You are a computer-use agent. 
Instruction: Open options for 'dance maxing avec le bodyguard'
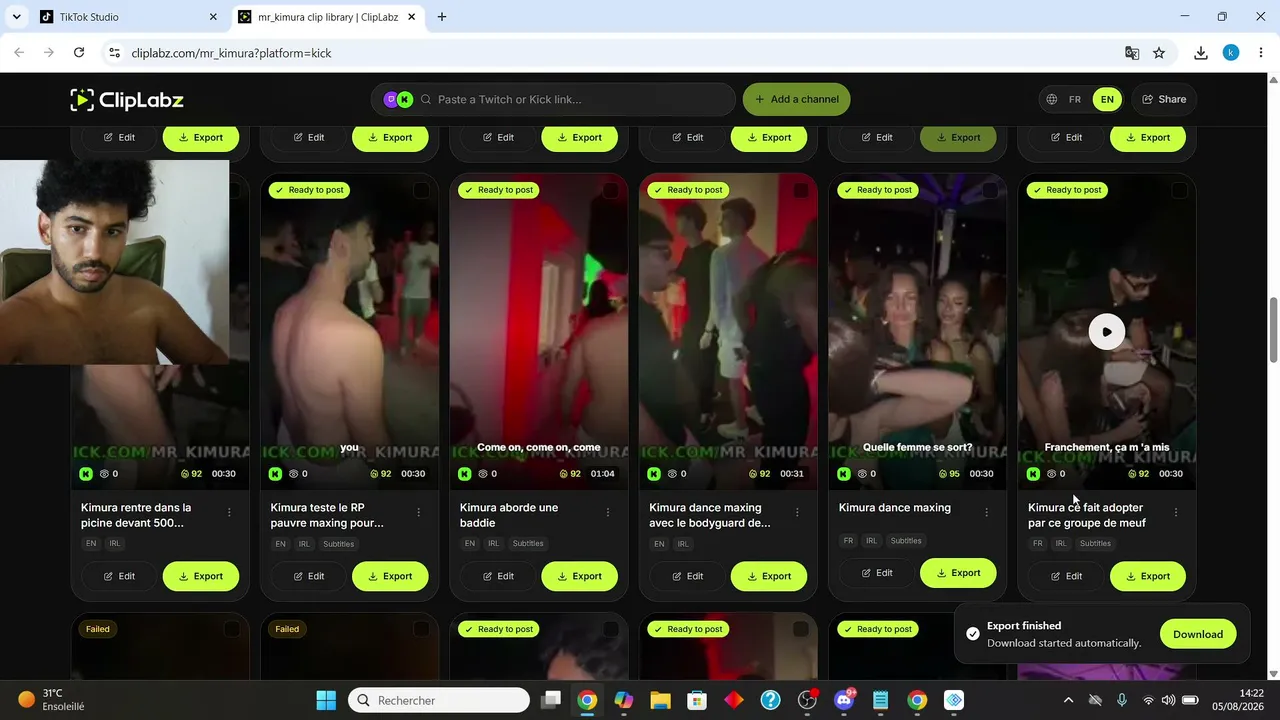pyautogui.click(x=797, y=512)
